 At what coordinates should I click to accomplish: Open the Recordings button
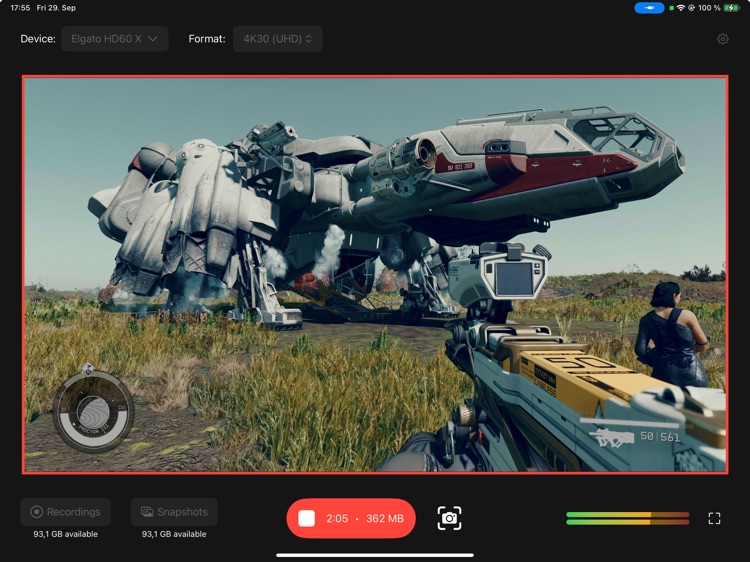[66, 512]
